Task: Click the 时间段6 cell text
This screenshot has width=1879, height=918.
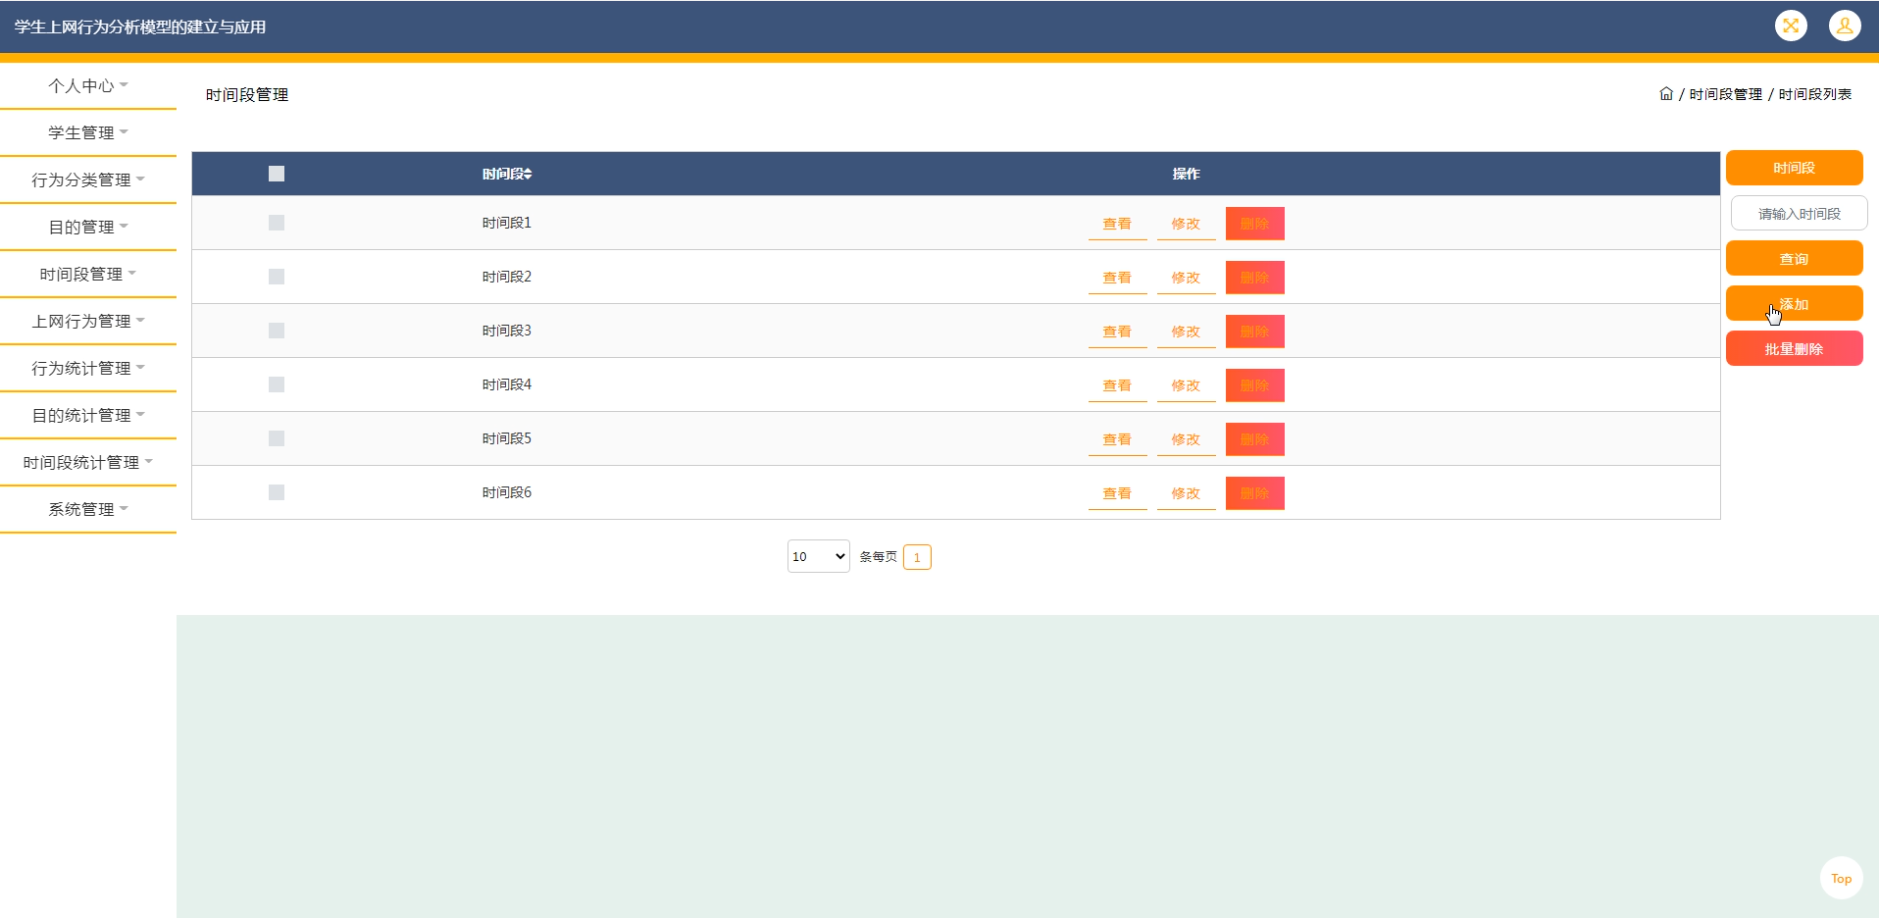Action: (x=507, y=493)
